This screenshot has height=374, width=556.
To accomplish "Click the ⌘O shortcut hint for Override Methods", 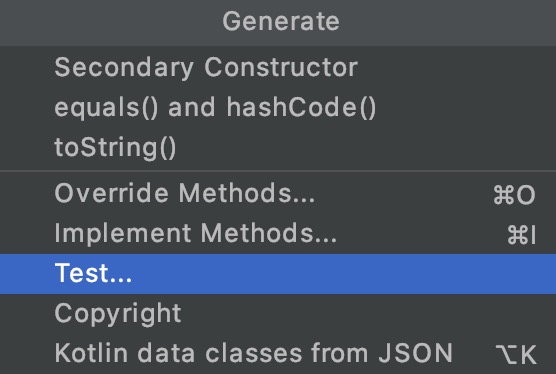I will 514,195.
